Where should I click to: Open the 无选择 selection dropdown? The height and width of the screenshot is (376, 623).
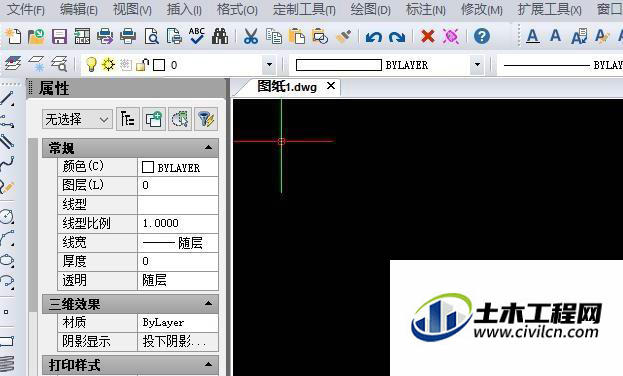pyautogui.click(x=77, y=119)
